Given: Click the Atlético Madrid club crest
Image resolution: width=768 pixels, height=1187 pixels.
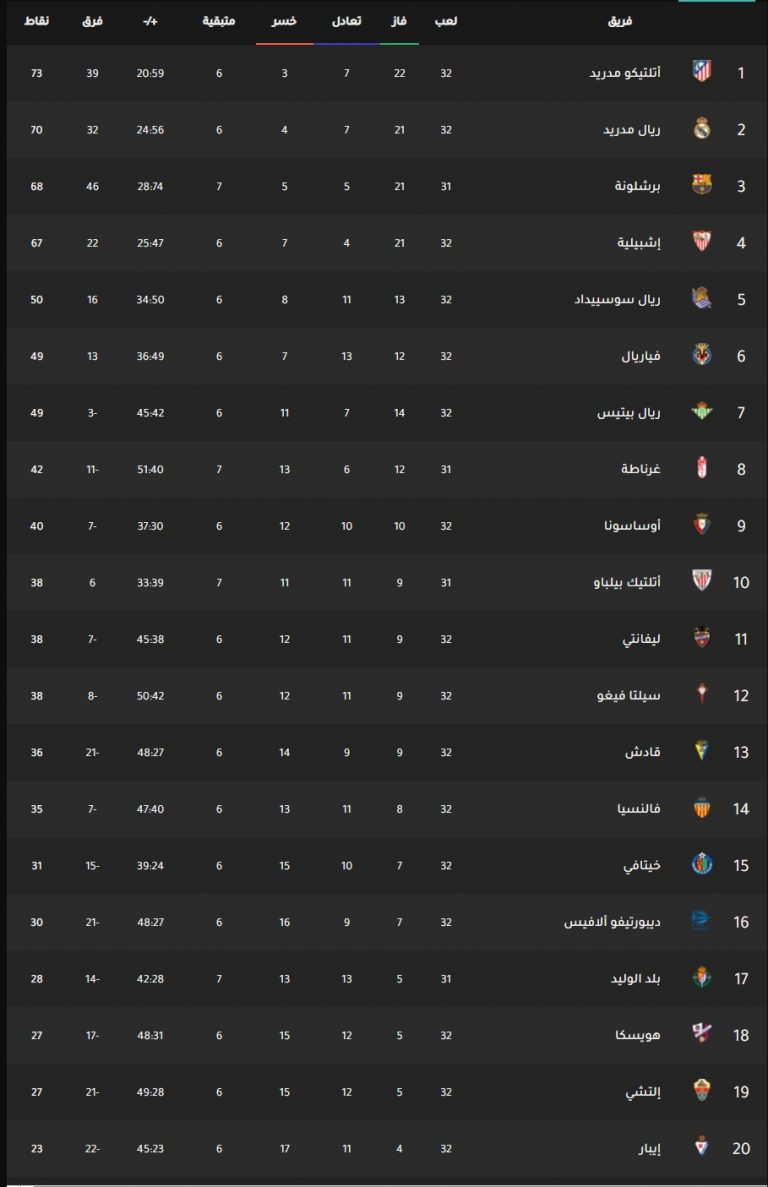Looking at the screenshot, I should (701, 73).
